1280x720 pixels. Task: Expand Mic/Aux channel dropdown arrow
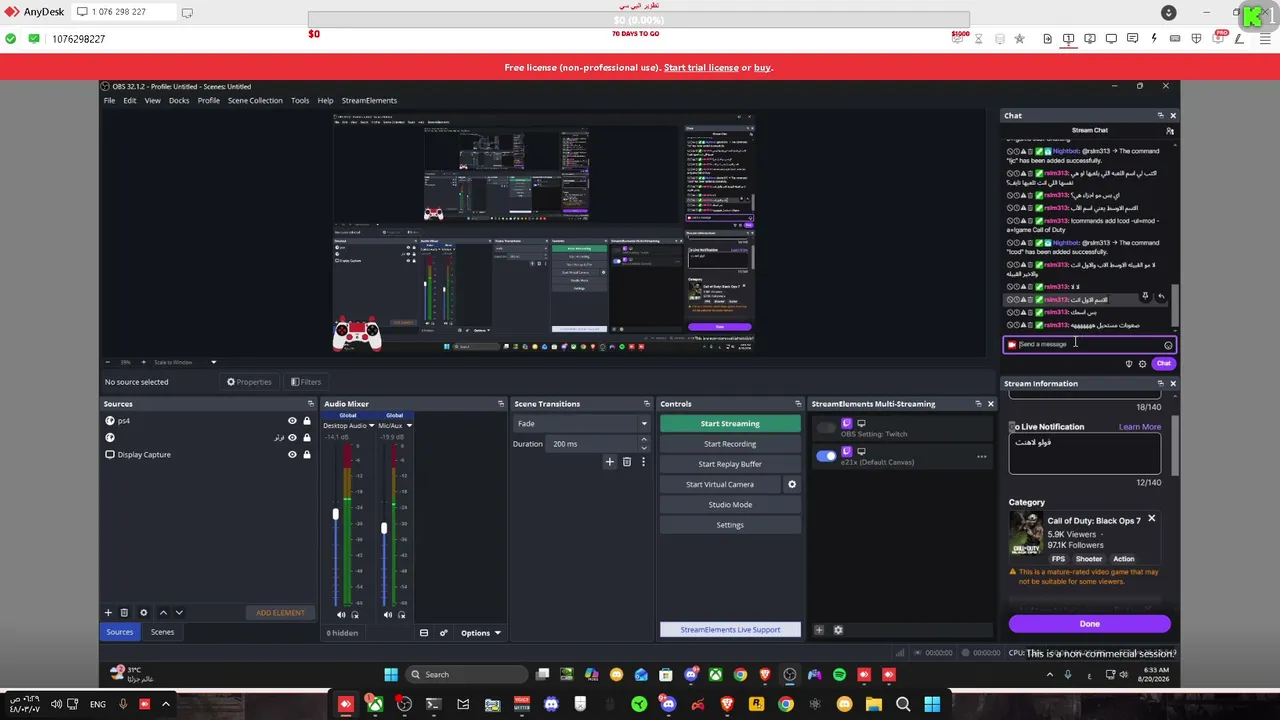(x=409, y=426)
